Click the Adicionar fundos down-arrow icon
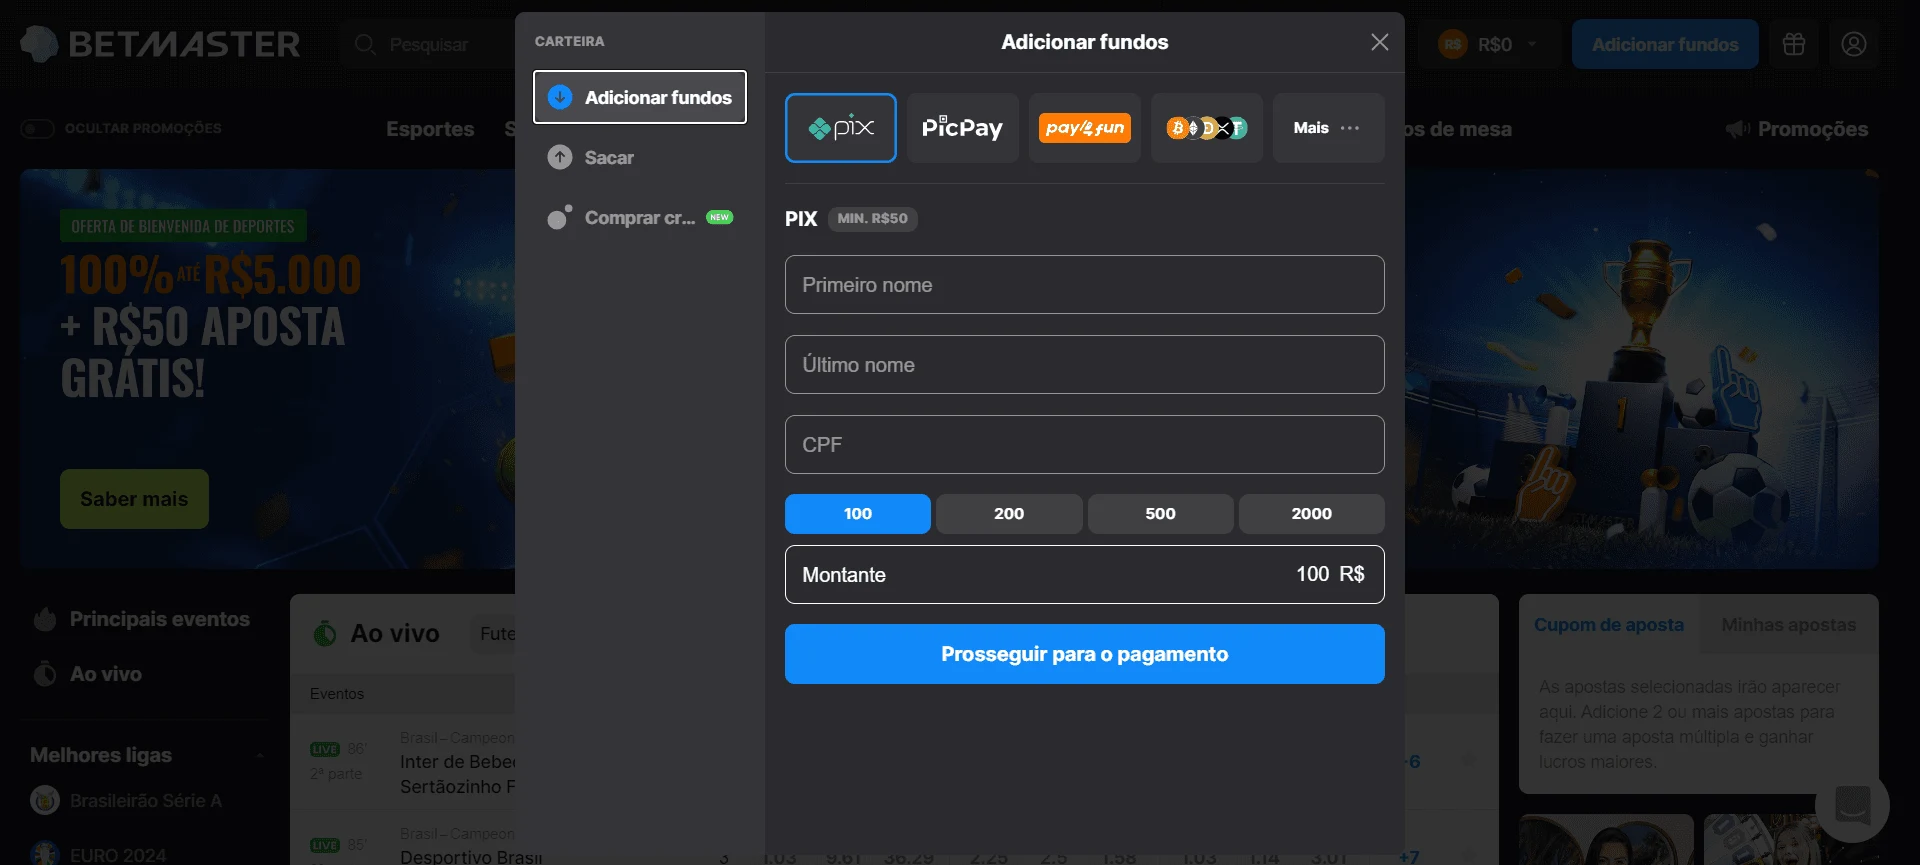Screen dimensions: 1920x865 pos(560,97)
